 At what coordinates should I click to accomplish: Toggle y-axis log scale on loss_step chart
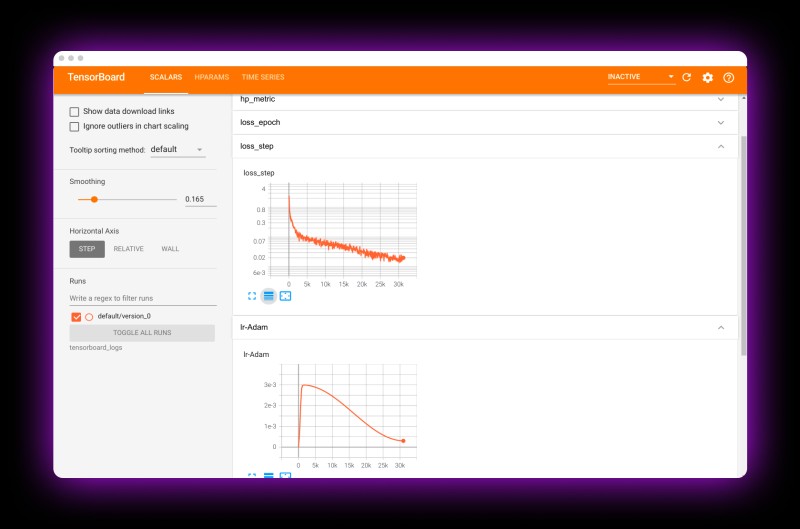pyautogui.click(x=268, y=296)
